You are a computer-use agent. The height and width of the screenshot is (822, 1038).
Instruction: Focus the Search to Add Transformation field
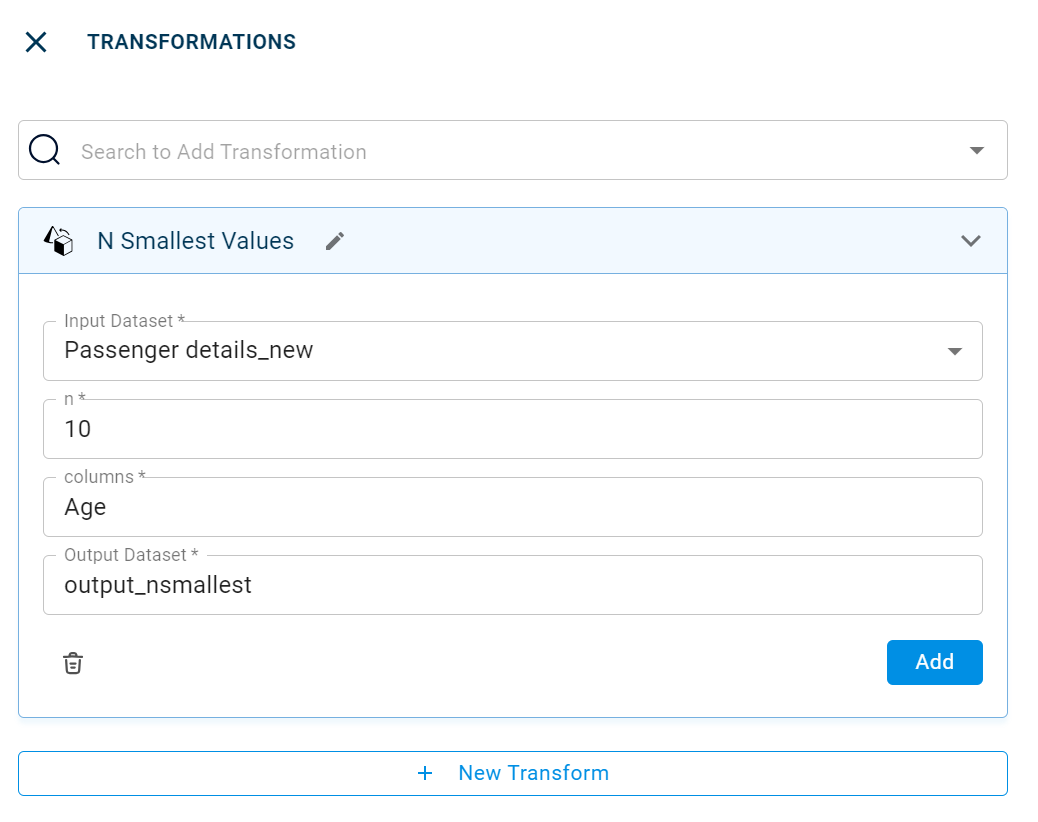pyautogui.click(x=500, y=151)
